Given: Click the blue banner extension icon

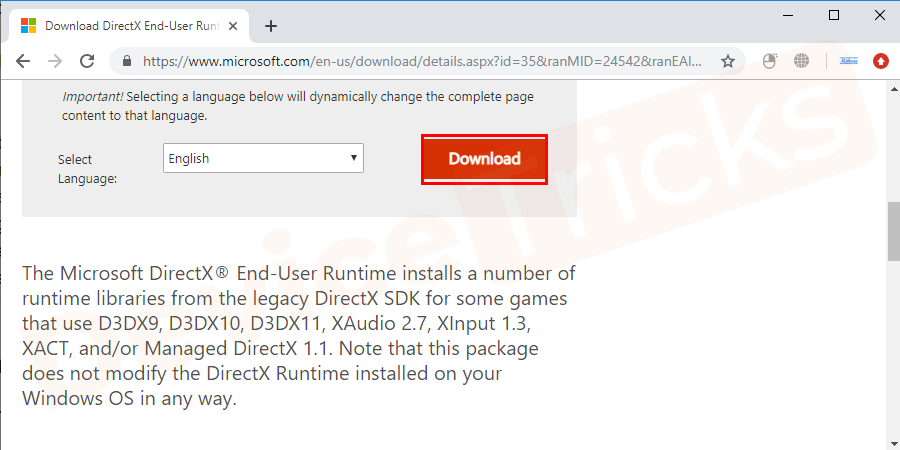Looking at the screenshot, I should 848,60.
